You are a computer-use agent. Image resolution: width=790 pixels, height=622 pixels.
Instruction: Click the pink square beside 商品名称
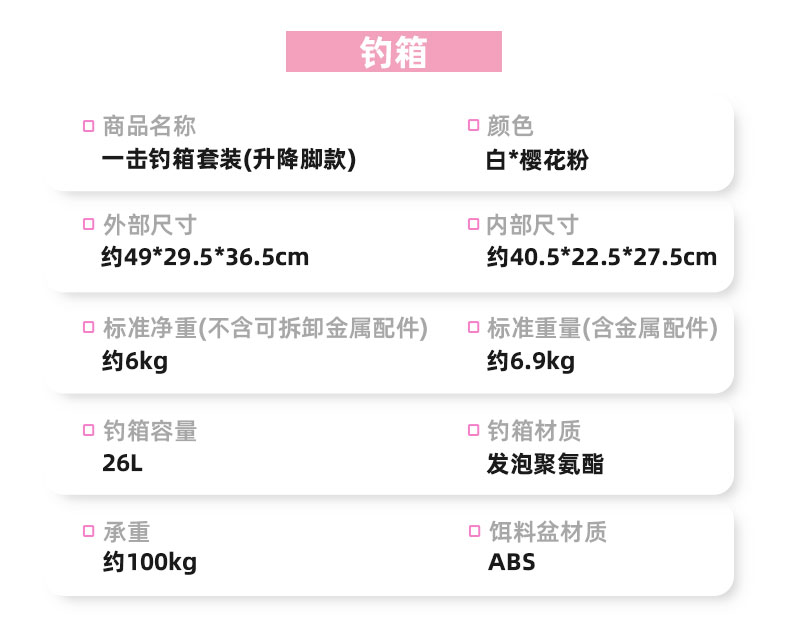coord(88,127)
